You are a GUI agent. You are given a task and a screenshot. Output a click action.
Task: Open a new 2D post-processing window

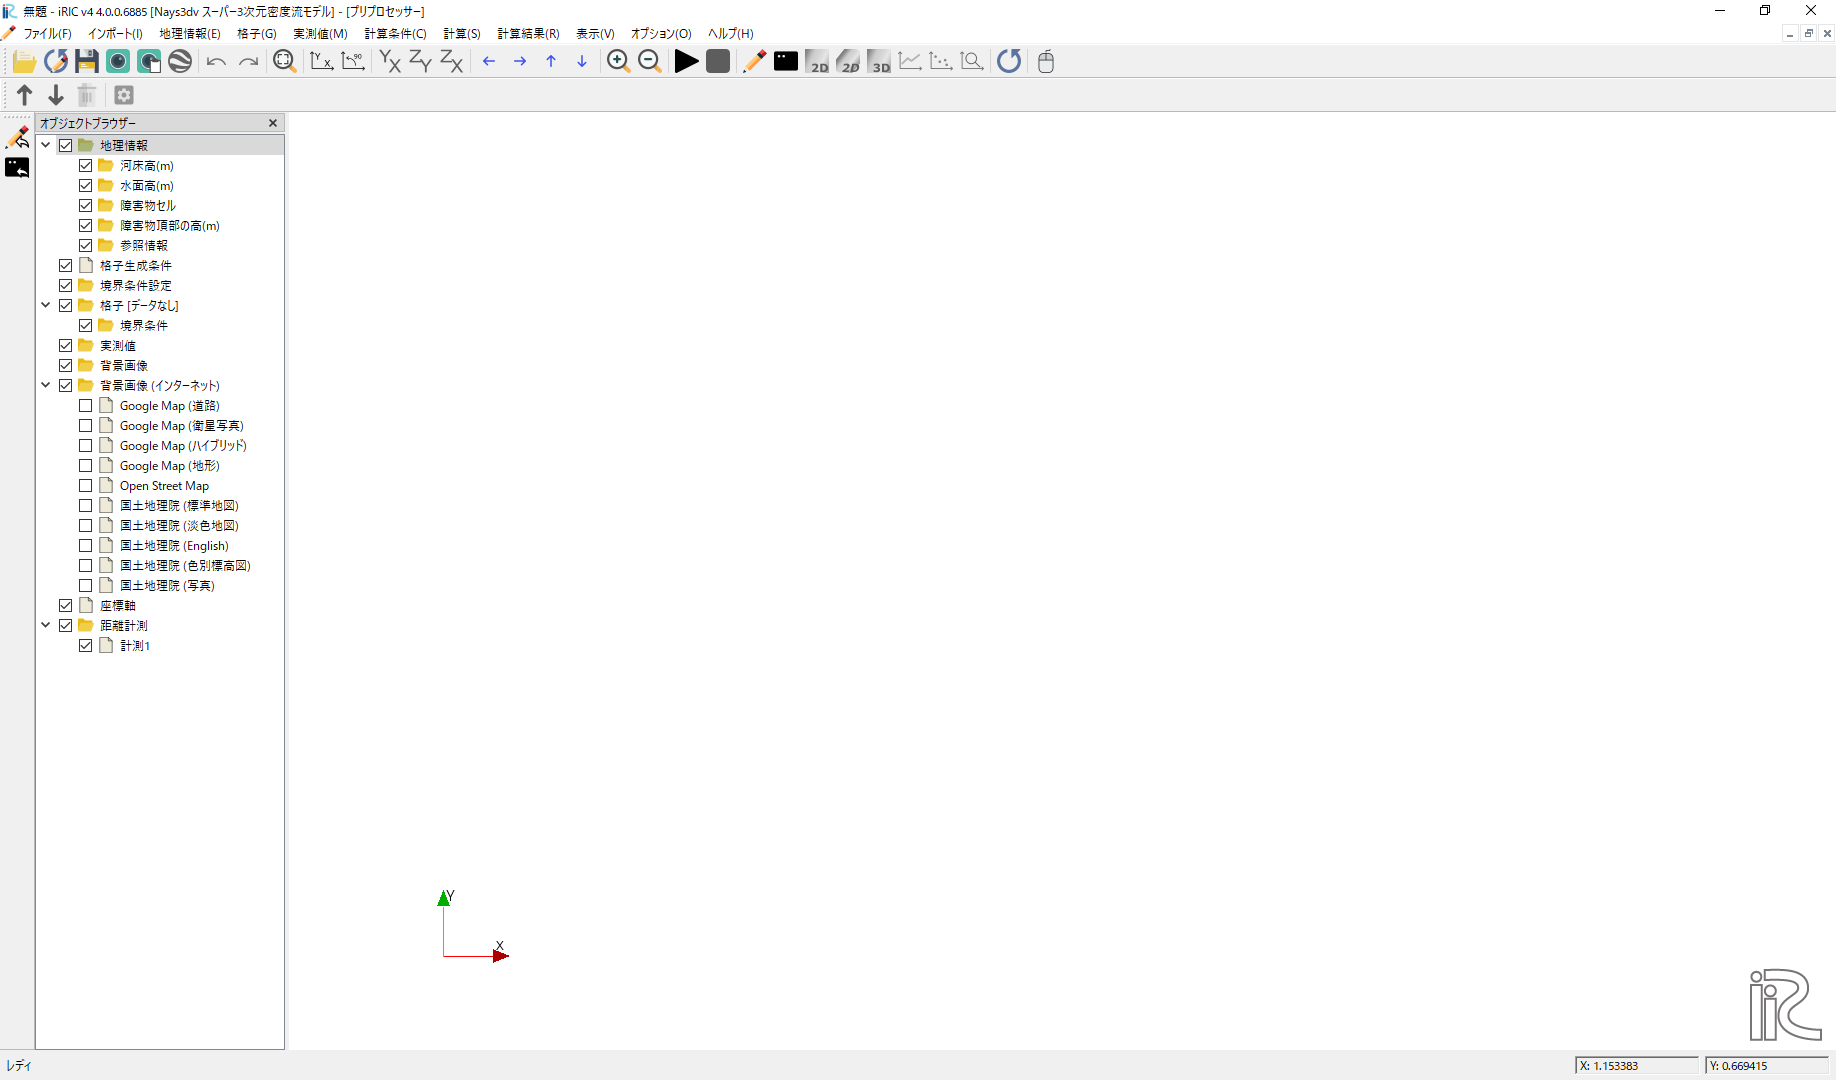pos(817,62)
